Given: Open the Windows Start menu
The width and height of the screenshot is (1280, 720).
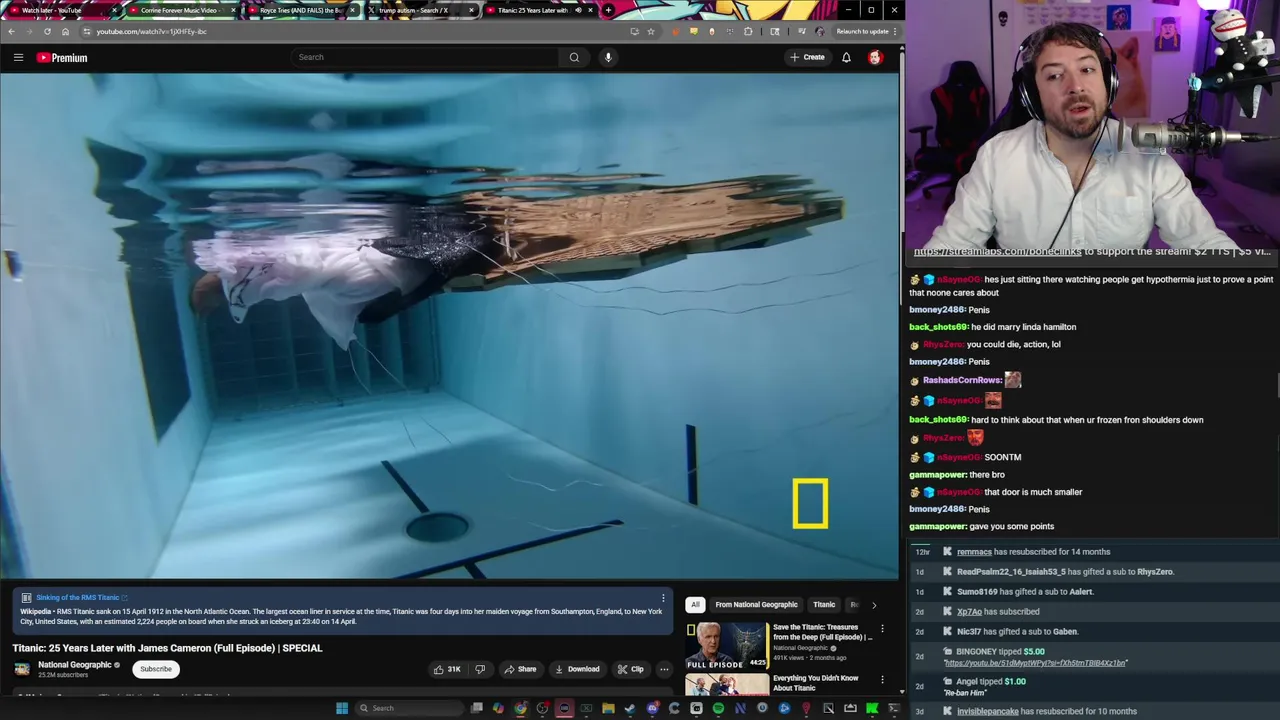Looking at the screenshot, I should [x=342, y=708].
